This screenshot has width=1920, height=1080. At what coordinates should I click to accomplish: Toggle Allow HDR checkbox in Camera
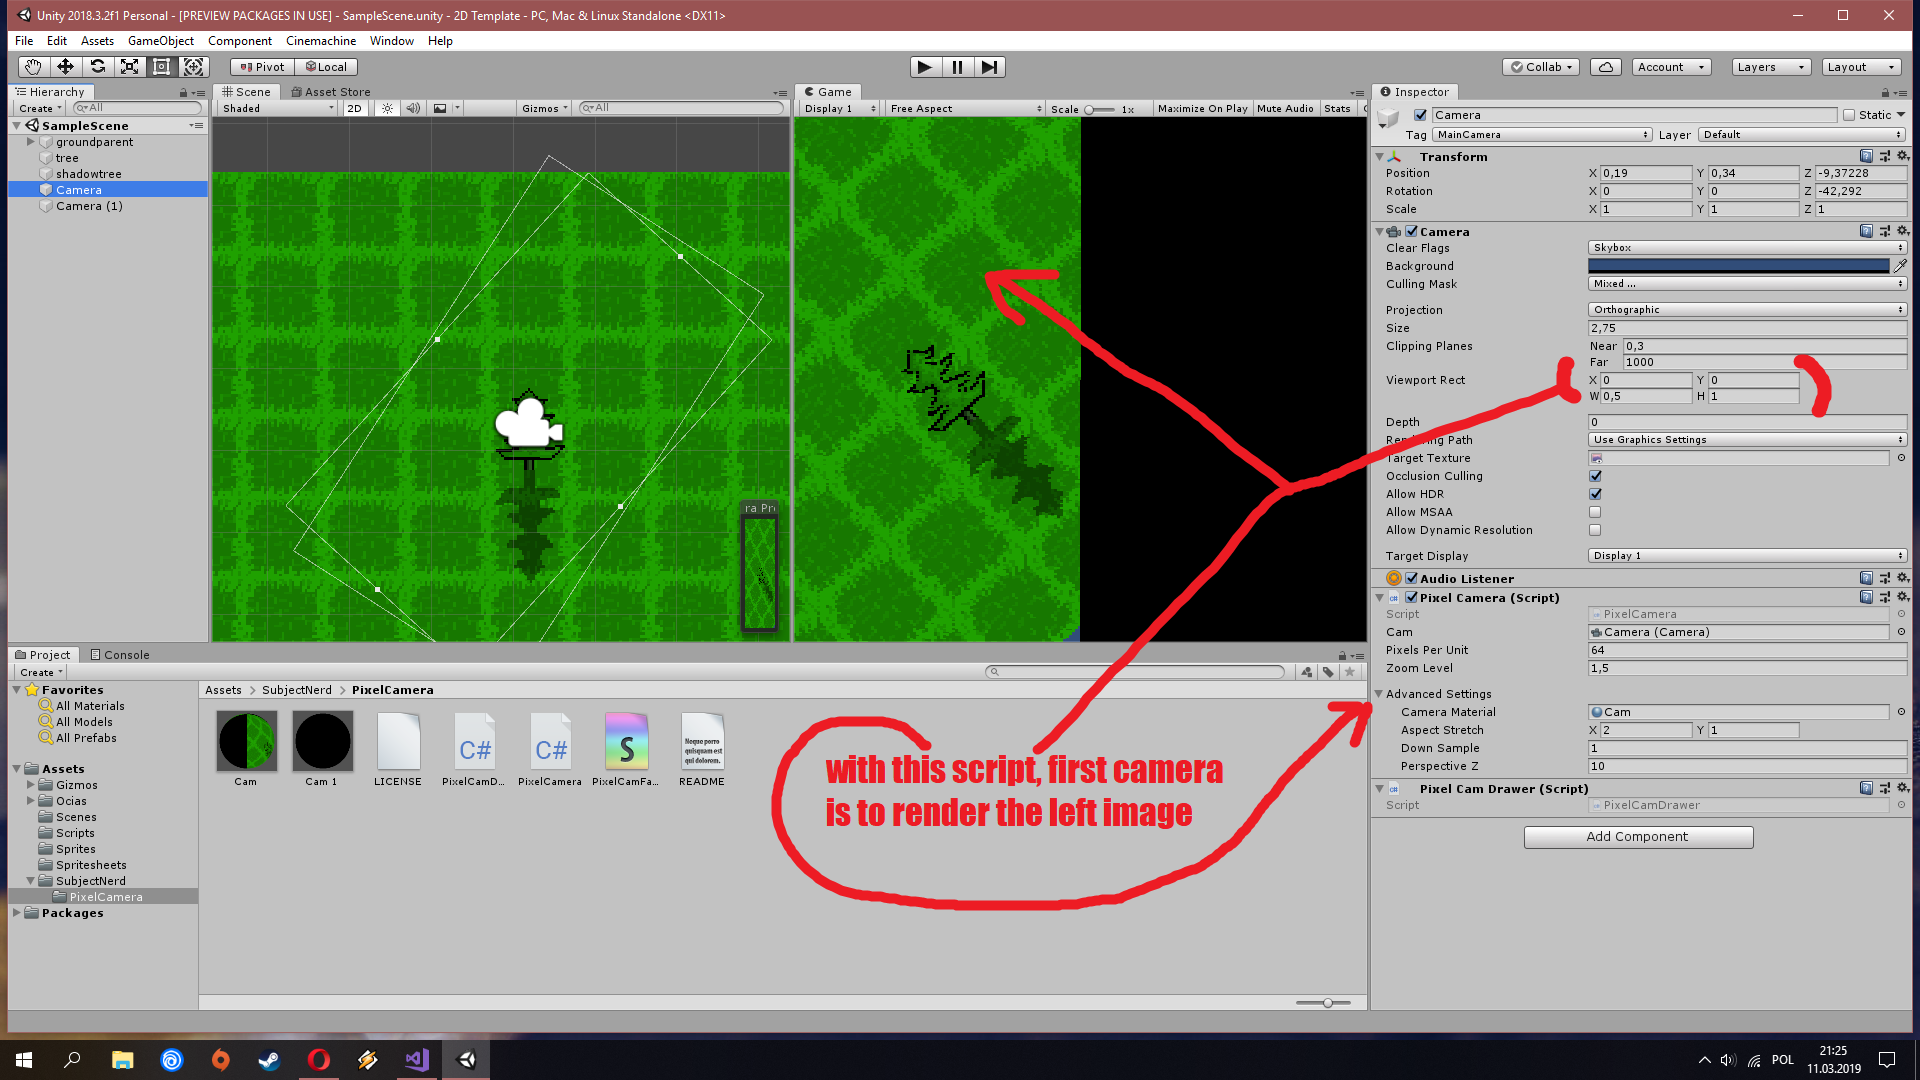click(x=1594, y=493)
